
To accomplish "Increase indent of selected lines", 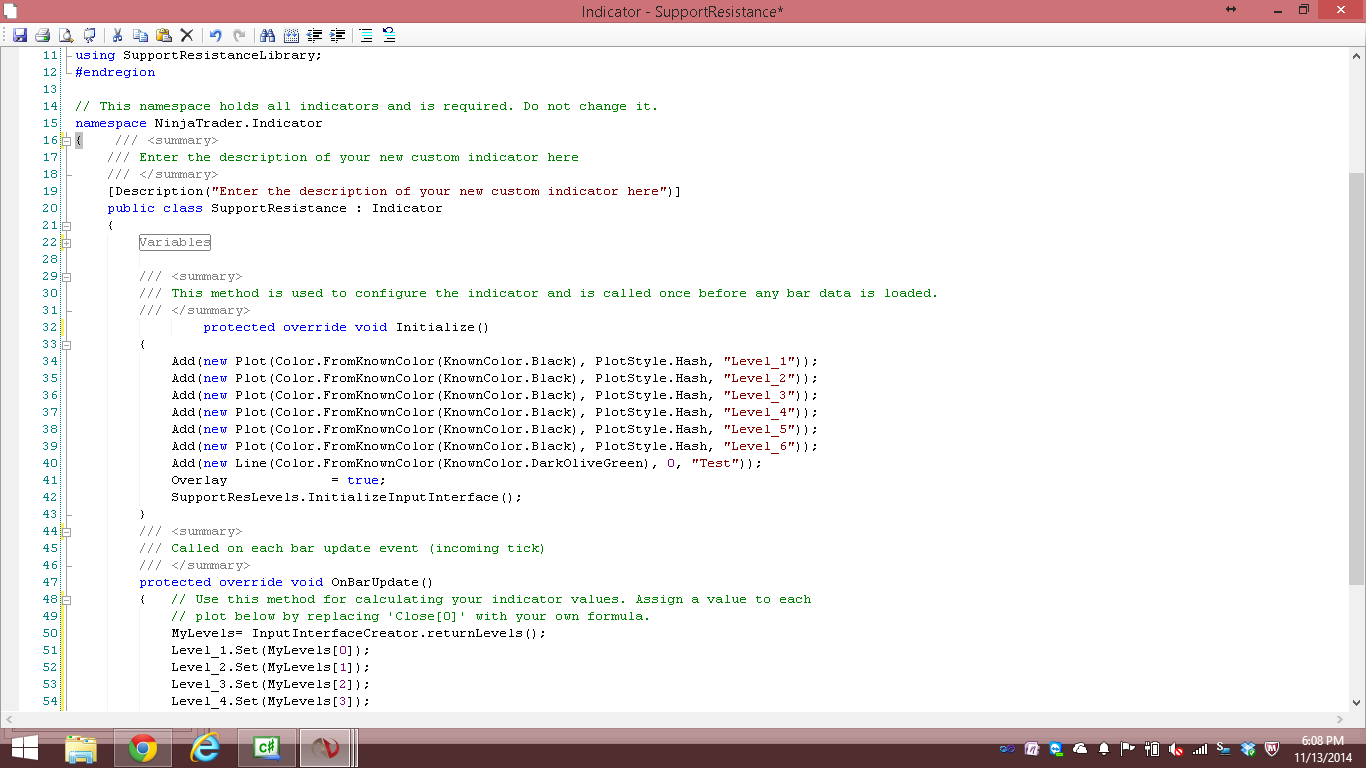I will [338, 35].
